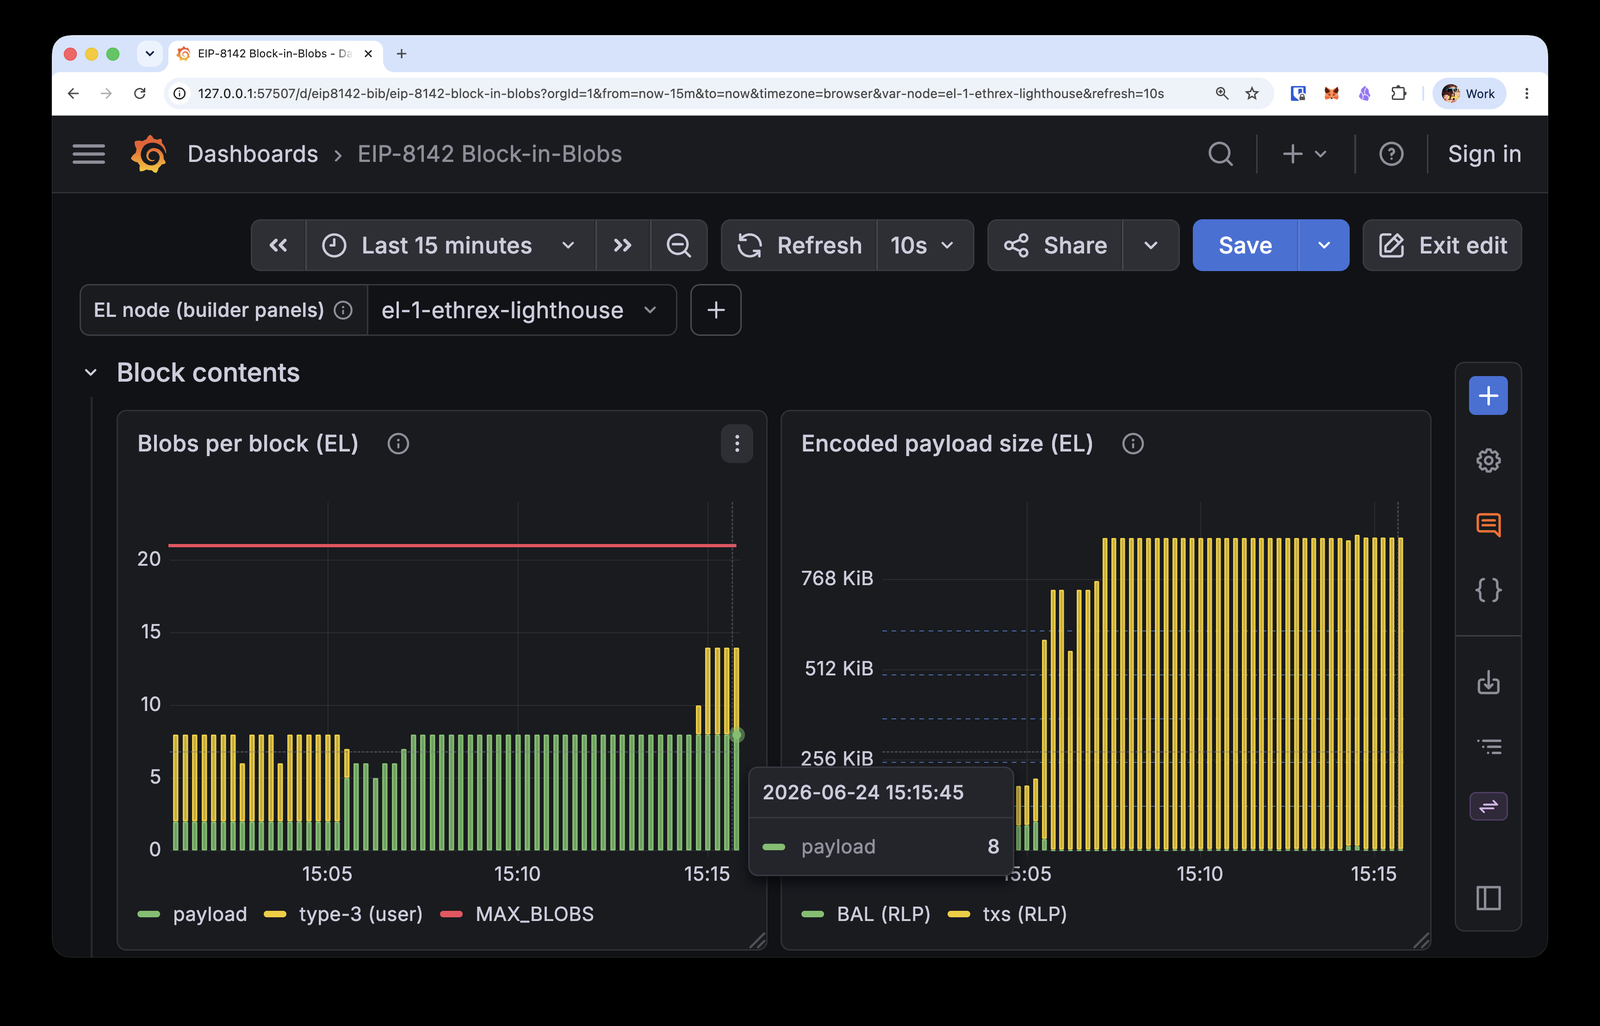
Task: Open Blobs per block panel menu
Action: (737, 444)
